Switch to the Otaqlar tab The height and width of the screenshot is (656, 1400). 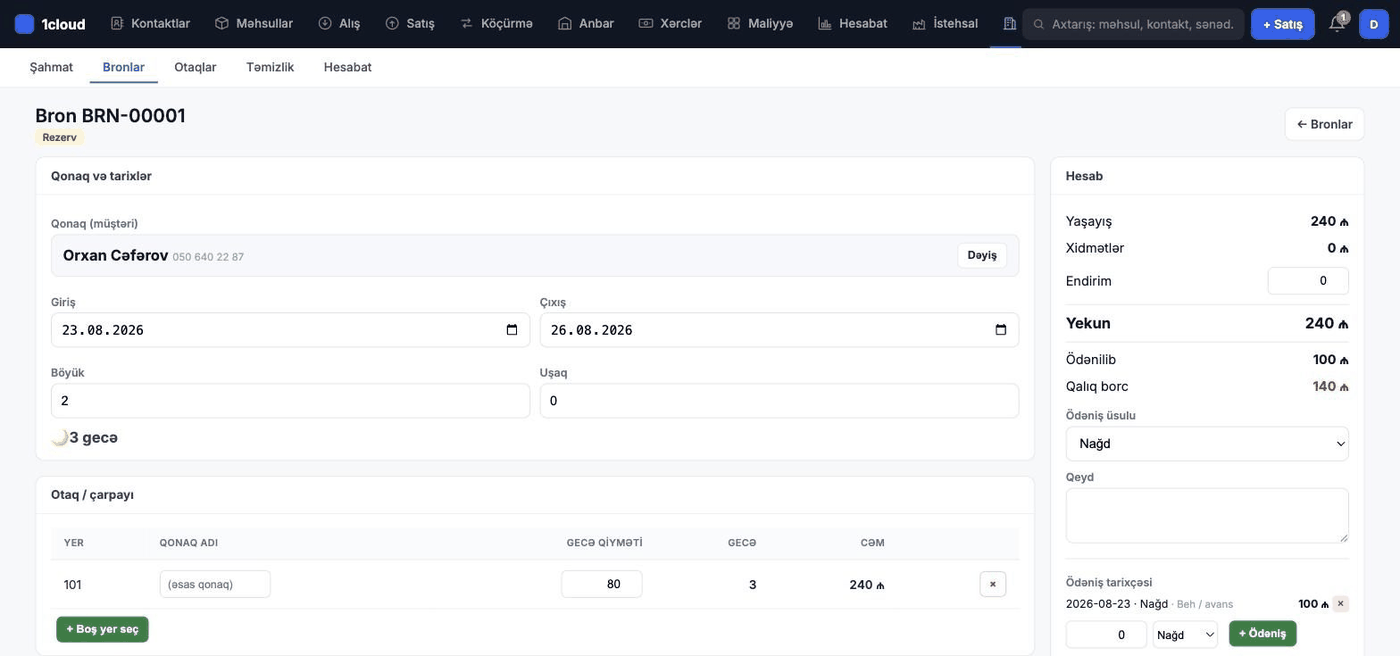click(195, 67)
